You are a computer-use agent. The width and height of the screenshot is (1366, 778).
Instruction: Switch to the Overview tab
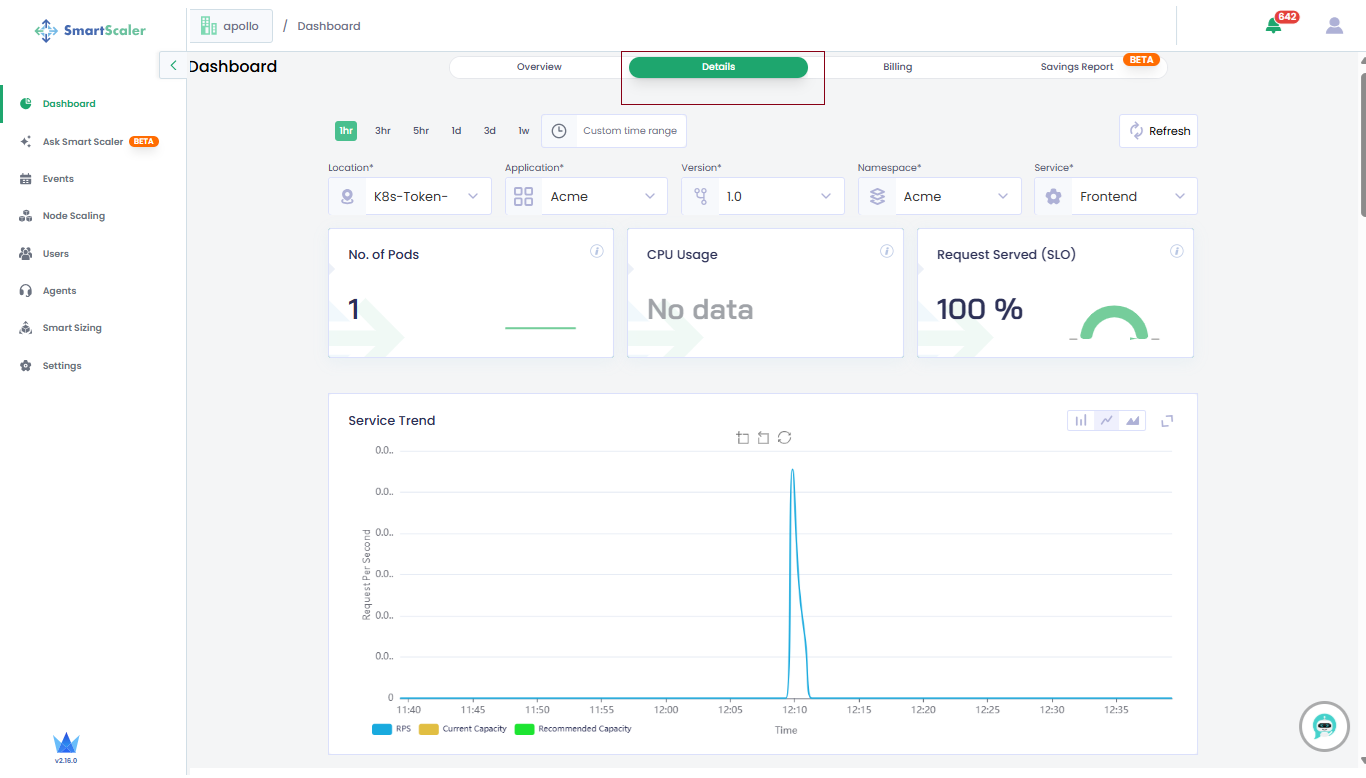click(x=539, y=67)
